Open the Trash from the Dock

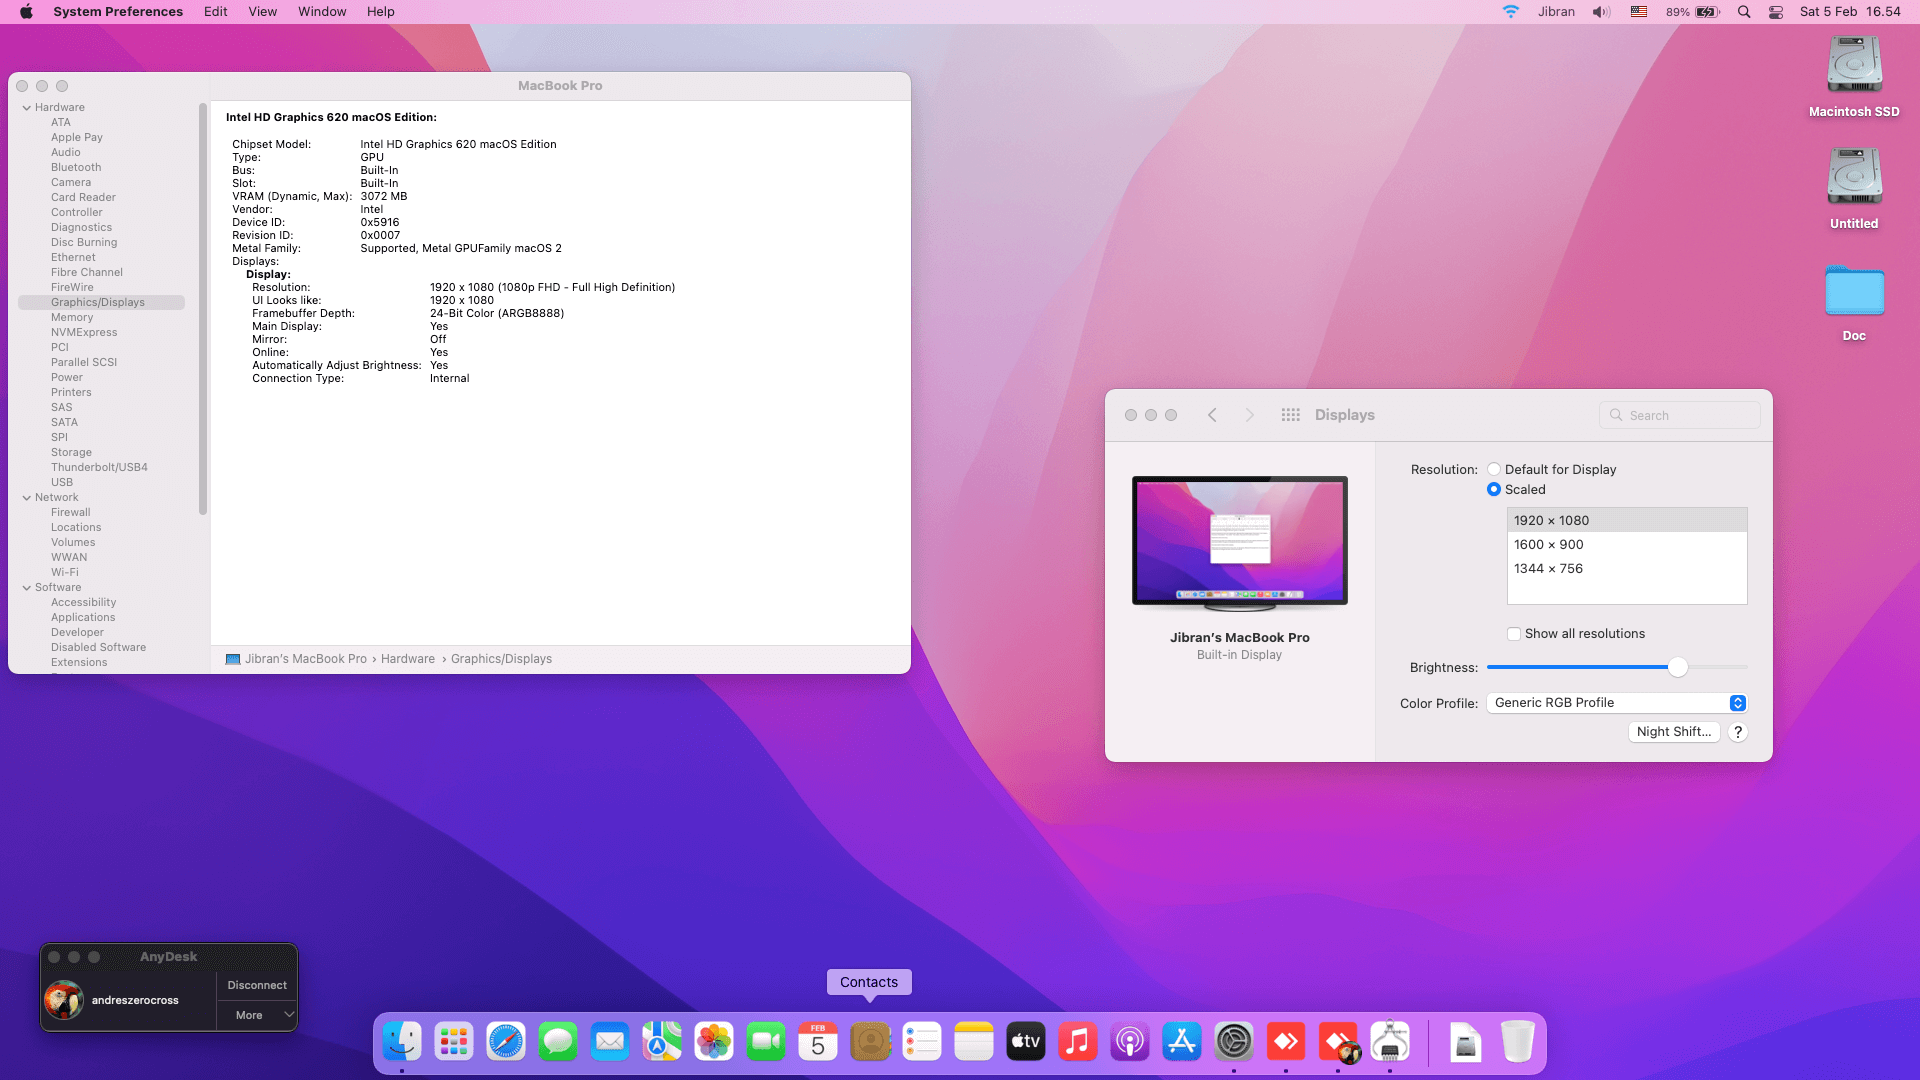1517,1040
